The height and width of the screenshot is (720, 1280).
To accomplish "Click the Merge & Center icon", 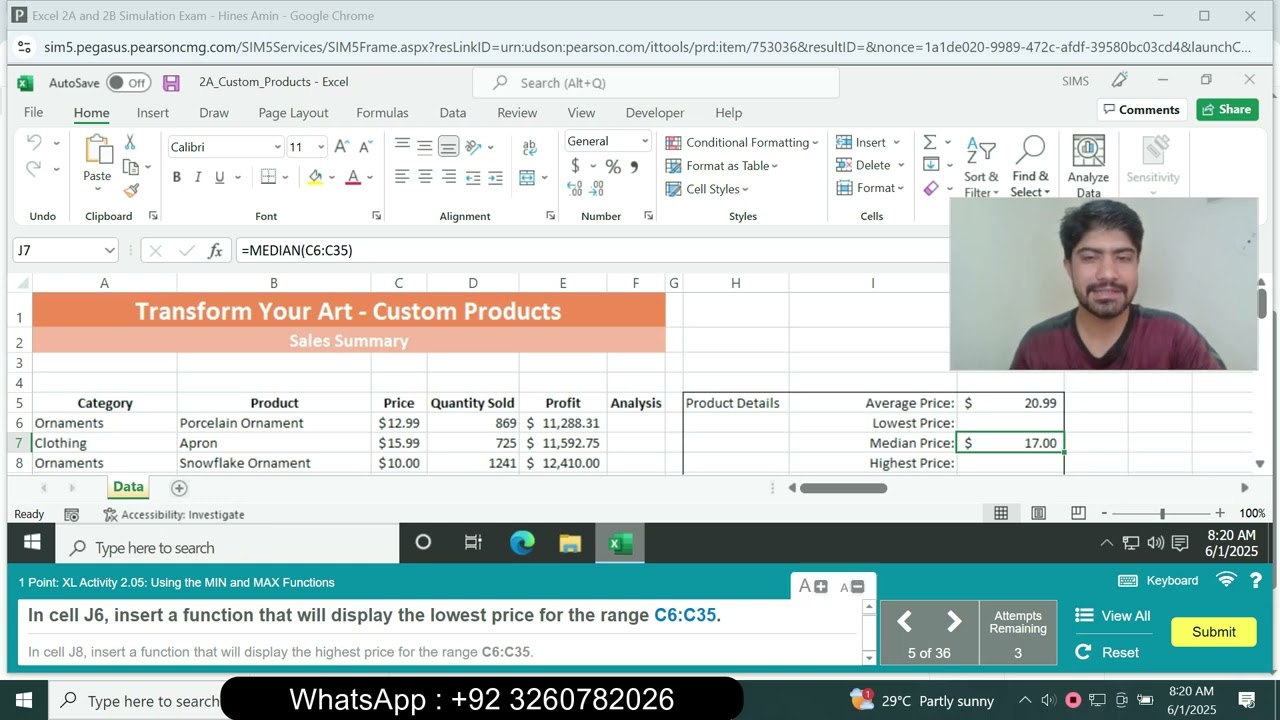I will click(x=527, y=178).
